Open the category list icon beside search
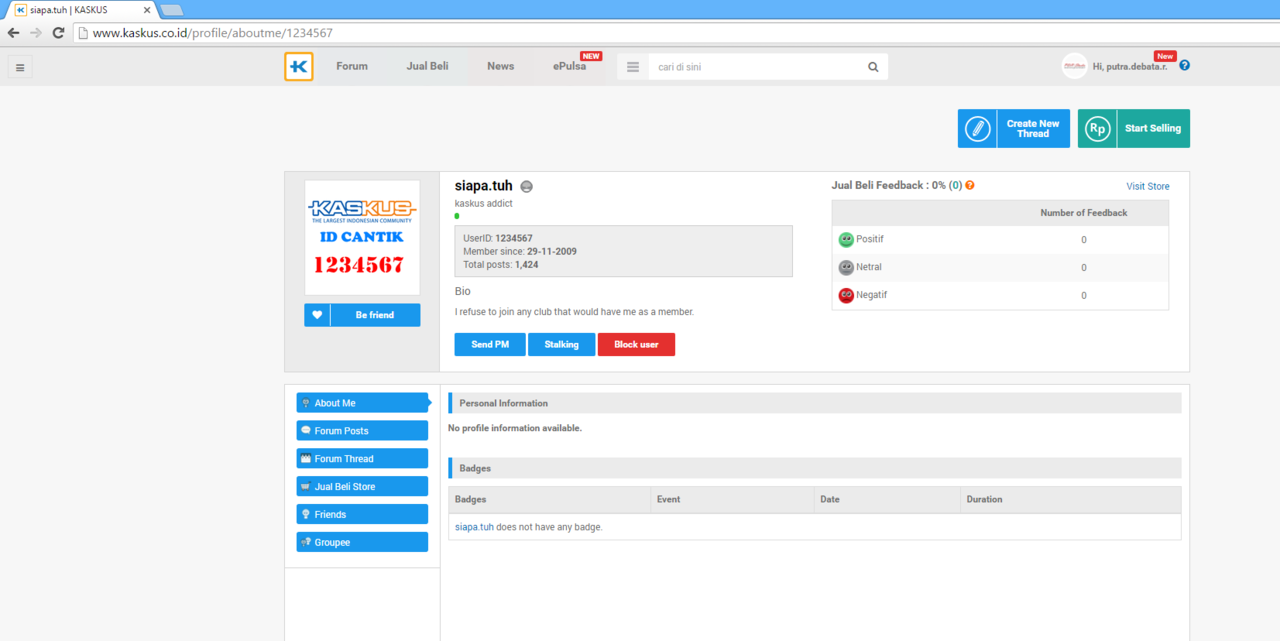 pos(632,67)
